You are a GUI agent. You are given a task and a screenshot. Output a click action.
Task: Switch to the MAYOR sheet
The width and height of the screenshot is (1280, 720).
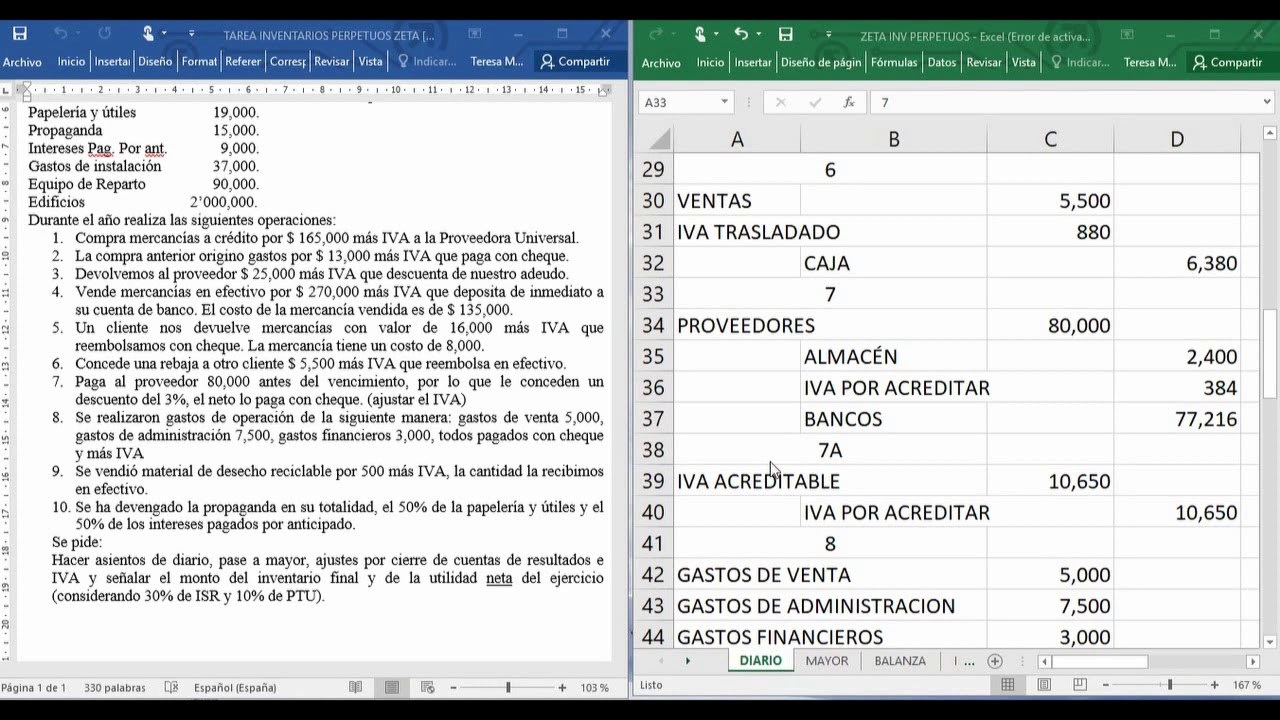pyautogui.click(x=827, y=661)
